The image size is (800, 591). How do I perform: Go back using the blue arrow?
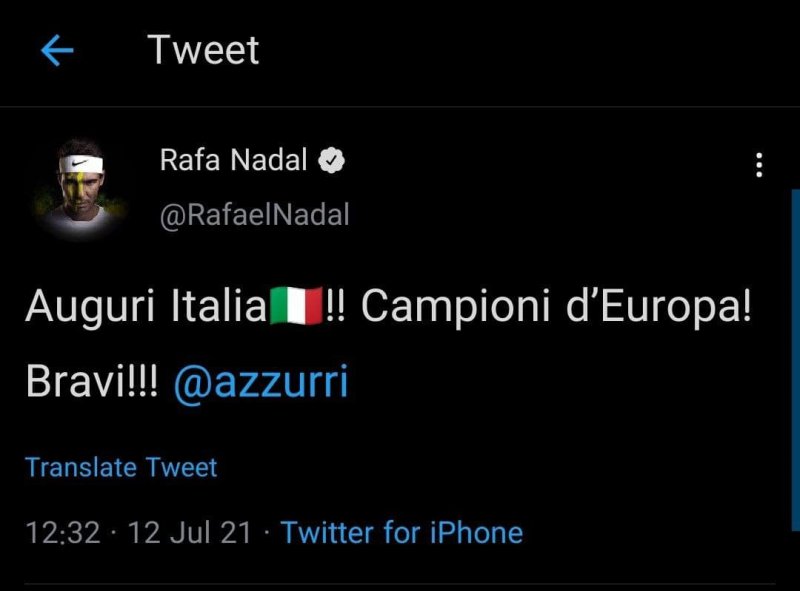[57, 50]
